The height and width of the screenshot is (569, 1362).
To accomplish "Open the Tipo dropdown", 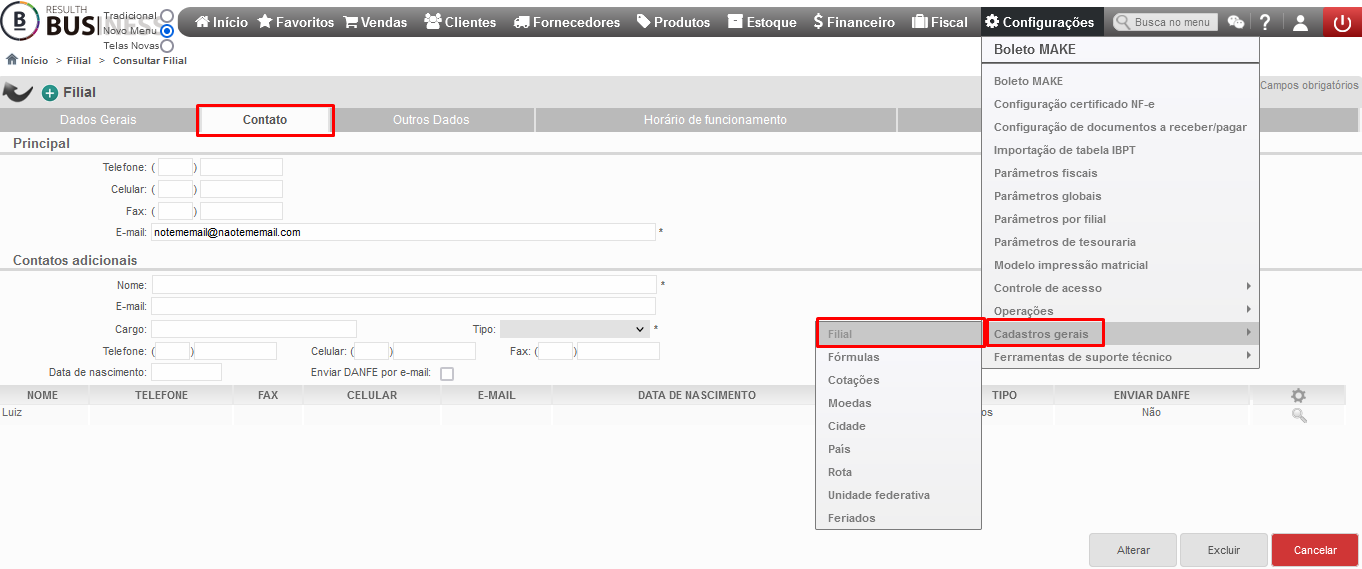I will tap(574, 328).
